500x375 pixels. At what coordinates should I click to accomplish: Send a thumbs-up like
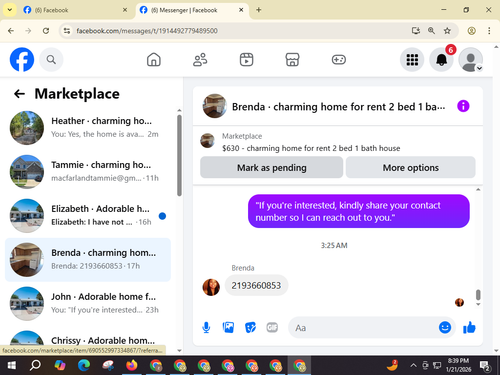pyautogui.click(x=469, y=328)
